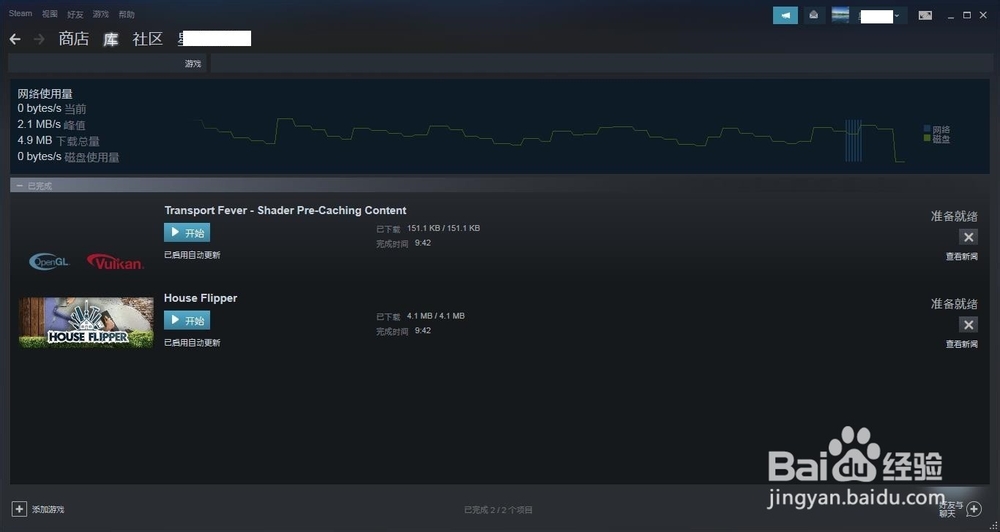Click the 好友与聊天 label
The width and height of the screenshot is (1000, 532).
(951, 509)
